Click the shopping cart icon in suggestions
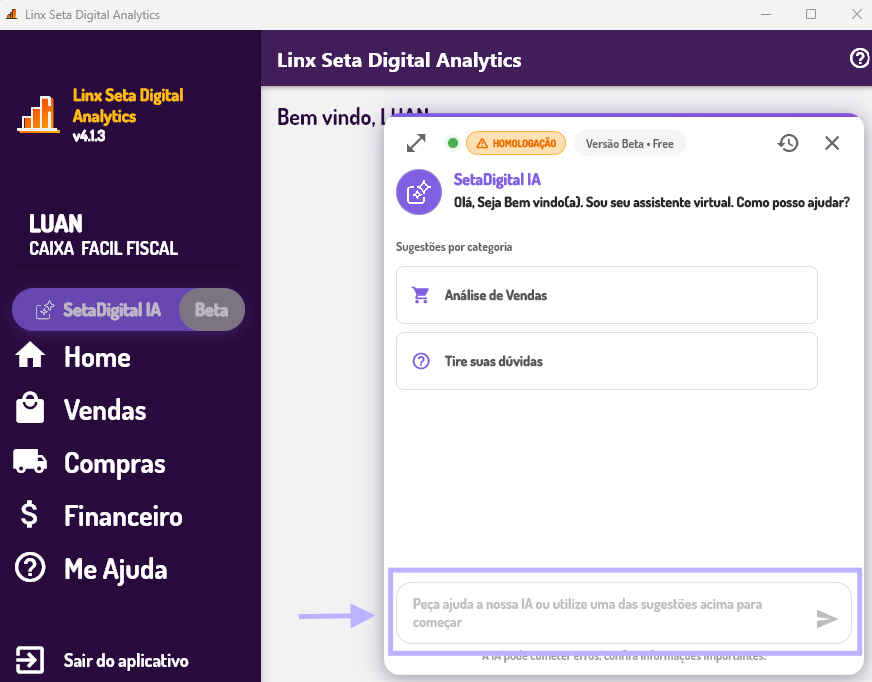Image resolution: width=872 pixels, height=682 pixels. point(420,295)
